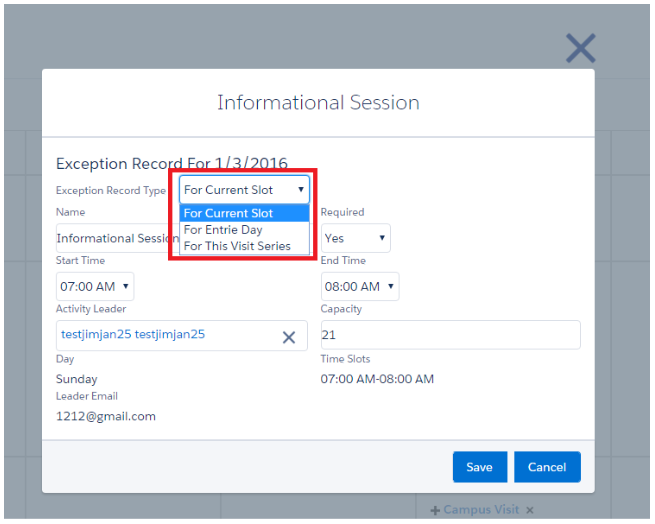Click the Capacity field containing 21
This screenshot has width=655, height=524.
450,335
